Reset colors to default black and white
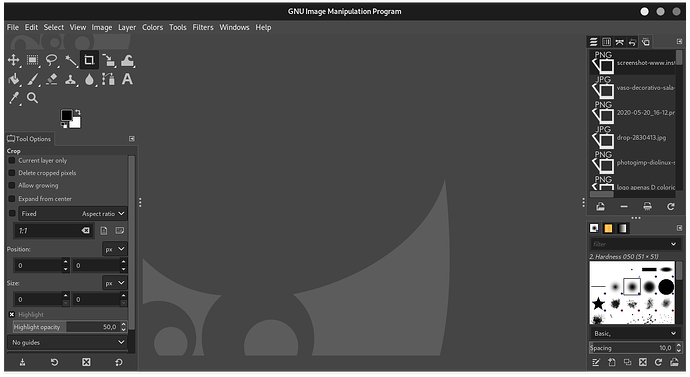Image resolution: width=690 pixels, height=377 pixels. pyautogui.click(x=64, y=125)
